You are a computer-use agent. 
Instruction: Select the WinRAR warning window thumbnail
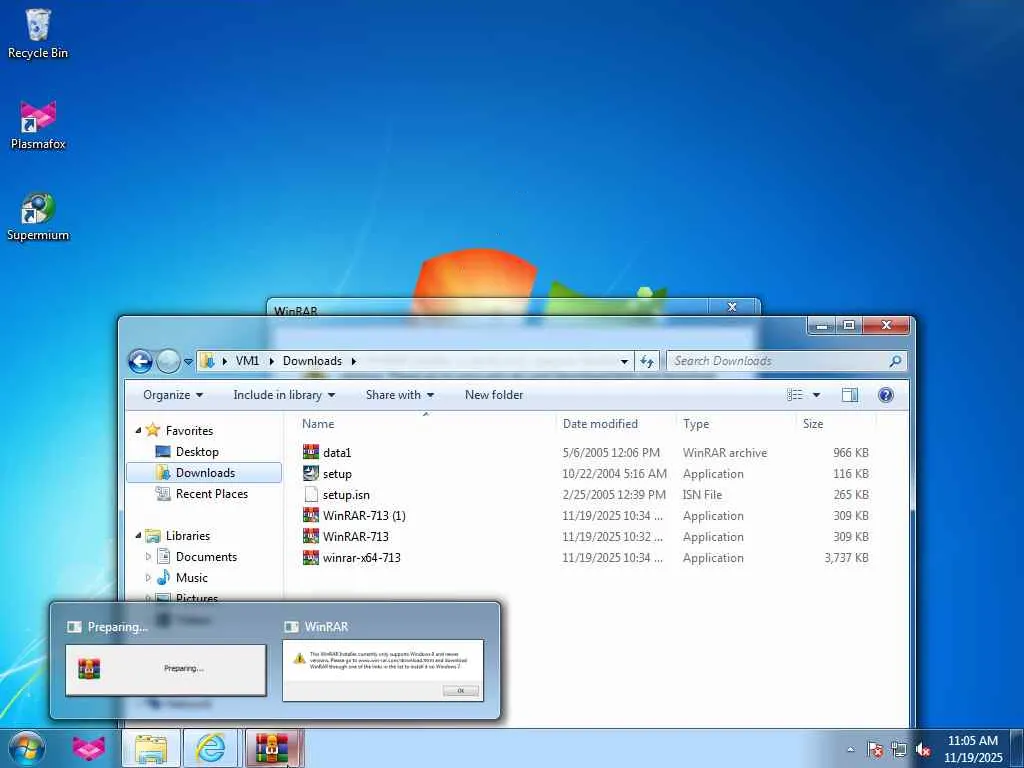pyautogui.click(x=383, y=671)
